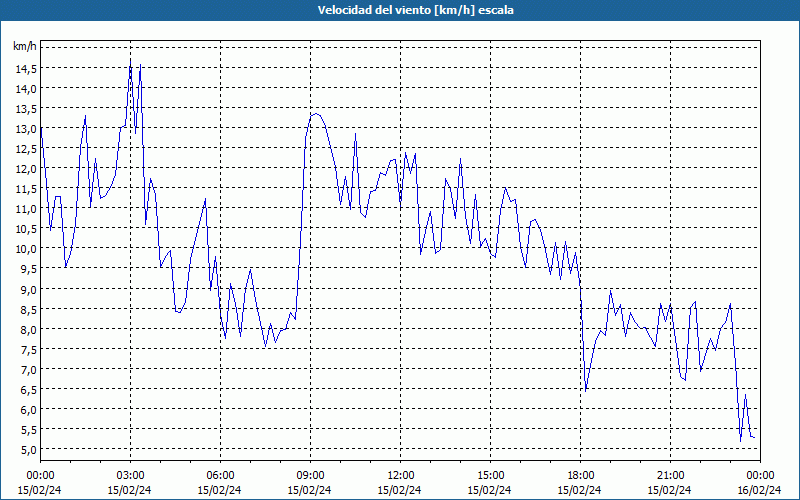Select the 06:00 time label

tap(220, 476)
